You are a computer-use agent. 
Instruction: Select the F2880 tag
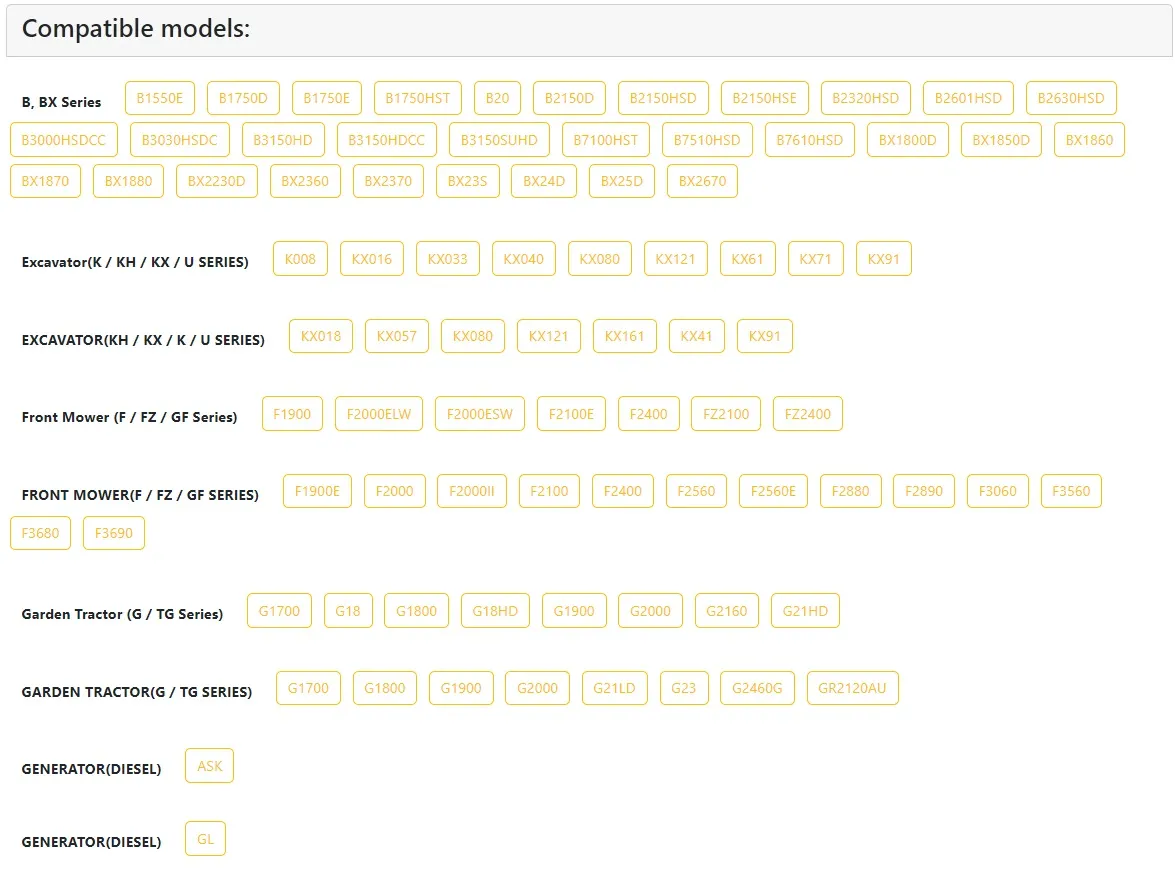pyautogui.click(x=851, y=491)
